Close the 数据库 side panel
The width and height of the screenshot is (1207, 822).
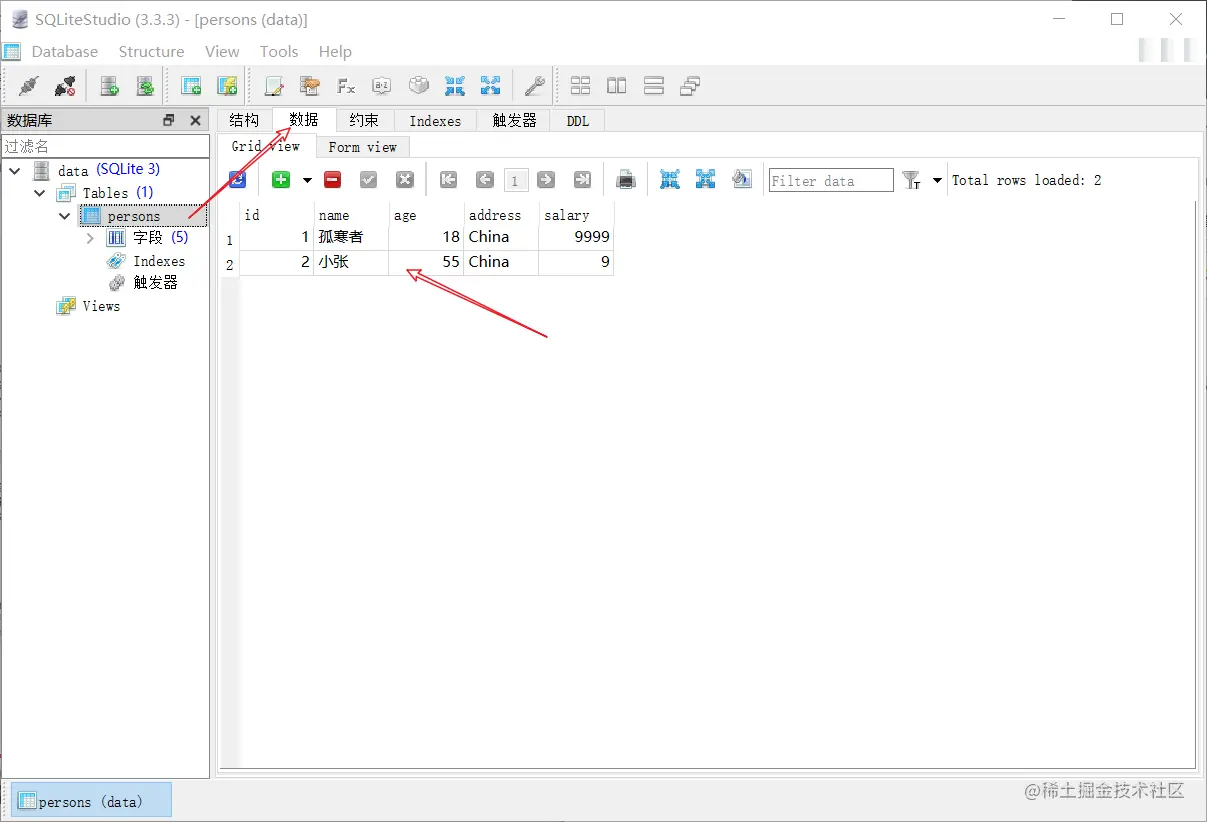(x=195, y=120)
